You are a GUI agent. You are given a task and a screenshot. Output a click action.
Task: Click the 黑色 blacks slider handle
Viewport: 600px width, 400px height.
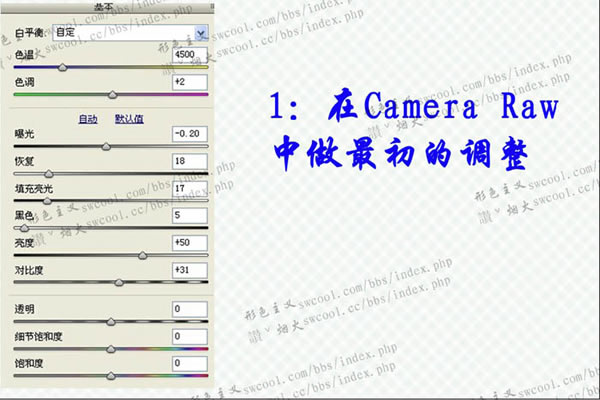pos(24,228)
